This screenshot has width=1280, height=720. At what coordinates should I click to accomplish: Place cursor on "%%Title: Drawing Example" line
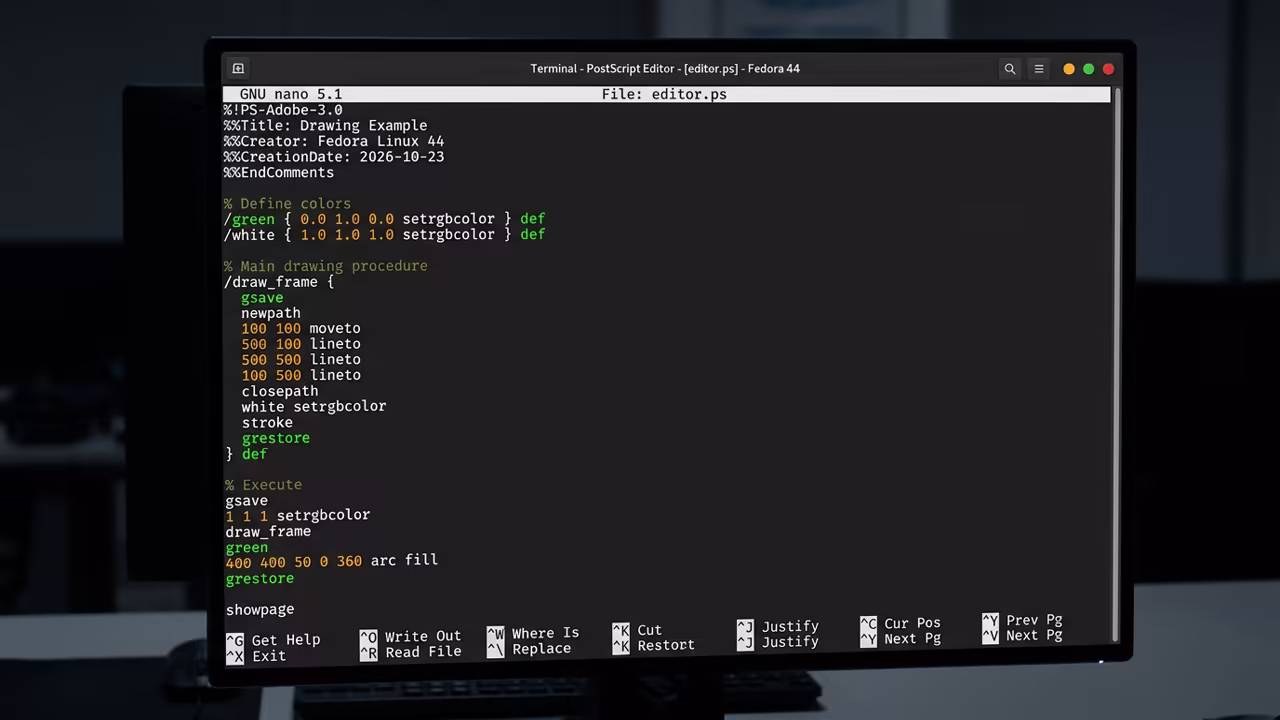click(325, 126)
